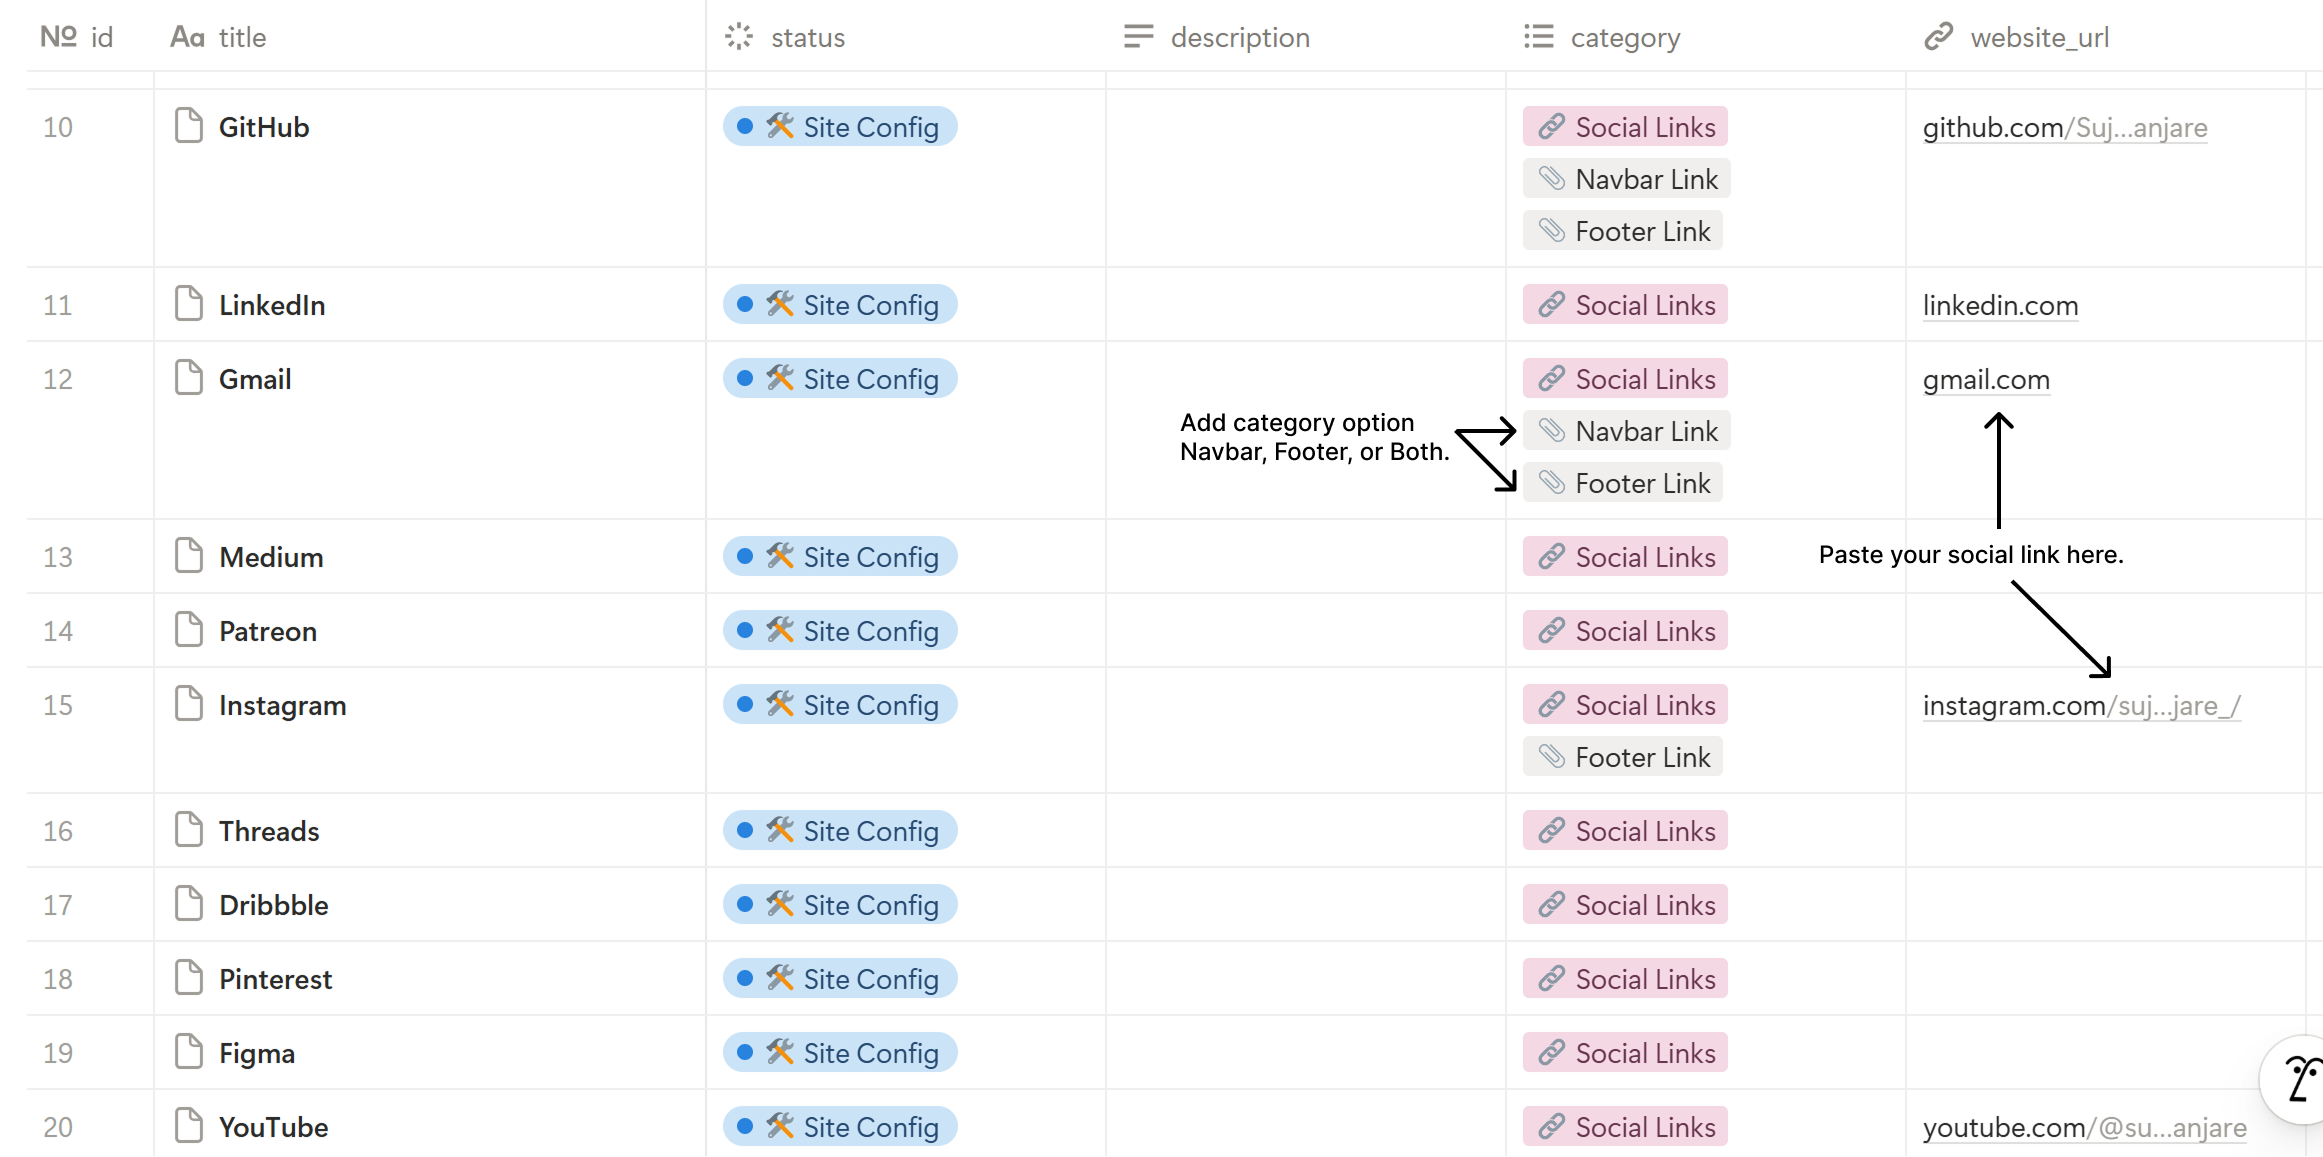Open the floating help widget at bottom right

coord(2300,1080)
